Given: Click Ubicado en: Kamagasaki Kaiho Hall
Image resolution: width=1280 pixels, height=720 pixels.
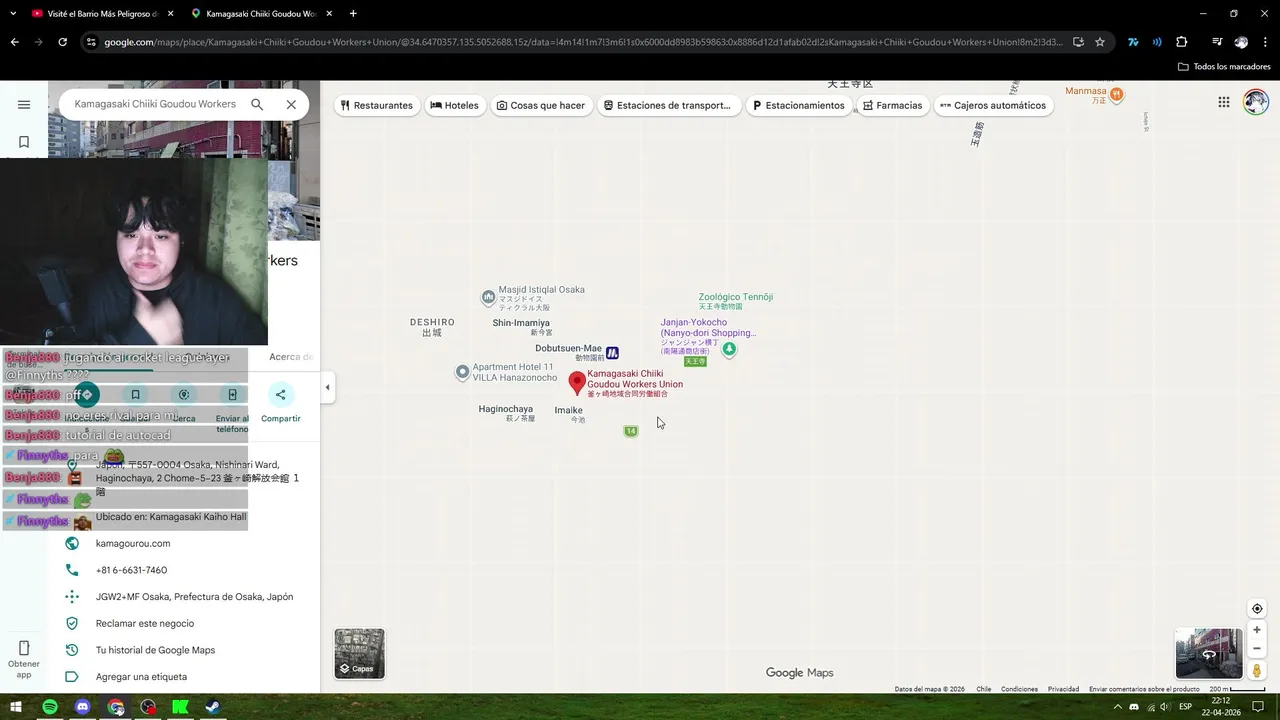Looking at the screenshot, I should pos(171,517).
